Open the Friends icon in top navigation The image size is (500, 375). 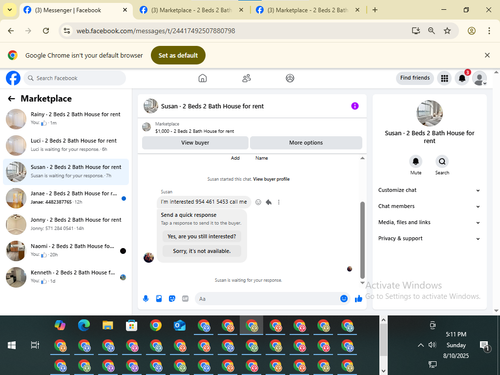[246, 78]
